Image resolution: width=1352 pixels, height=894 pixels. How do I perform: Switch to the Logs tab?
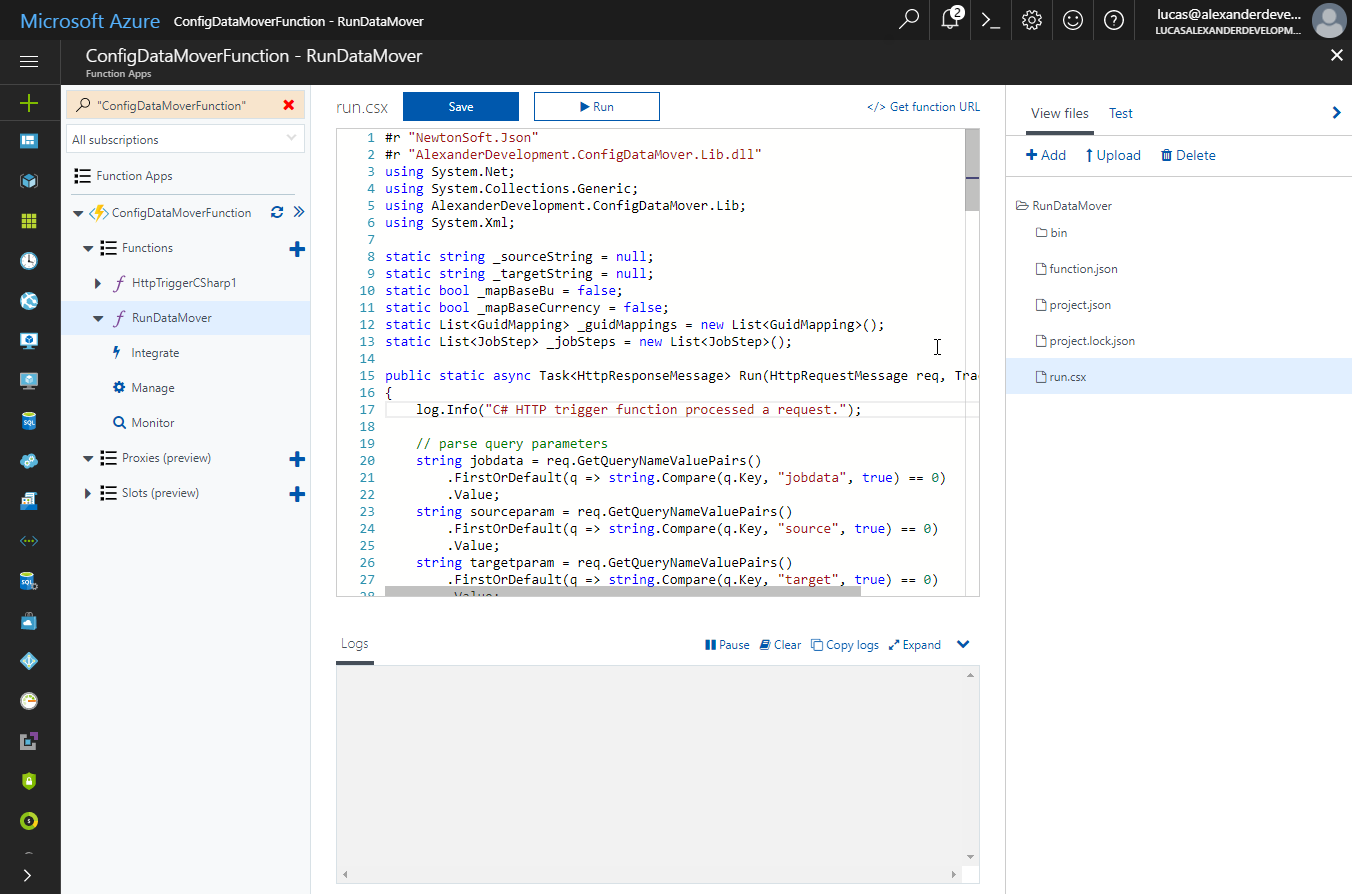pyautogui.click(x=355, y=644)
